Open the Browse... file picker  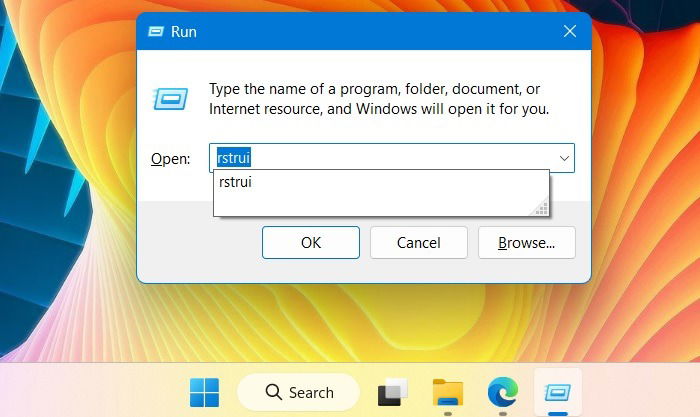point(527,242)
